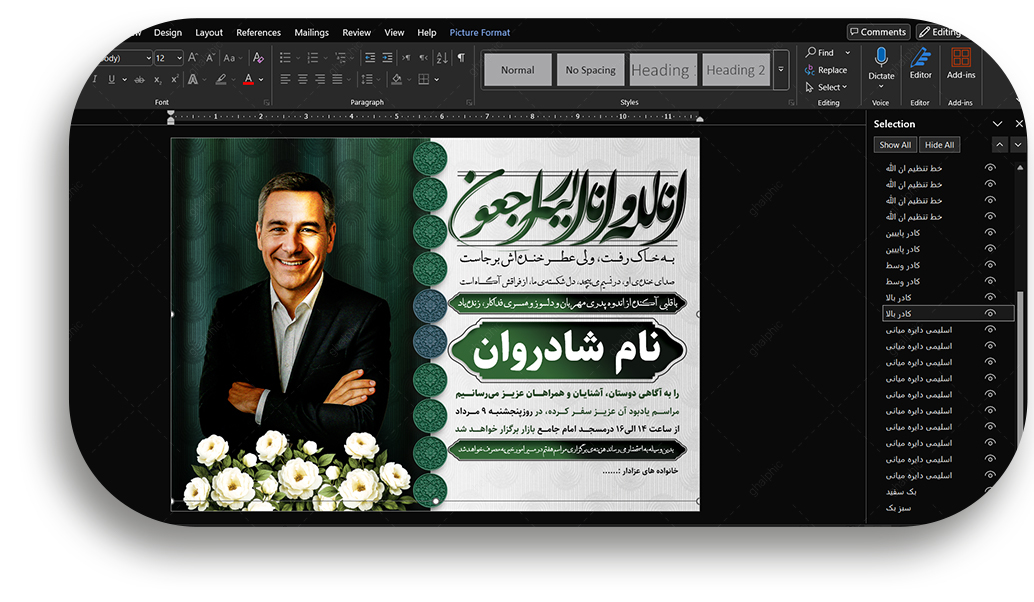Click the Show All button

pos(895,145)
